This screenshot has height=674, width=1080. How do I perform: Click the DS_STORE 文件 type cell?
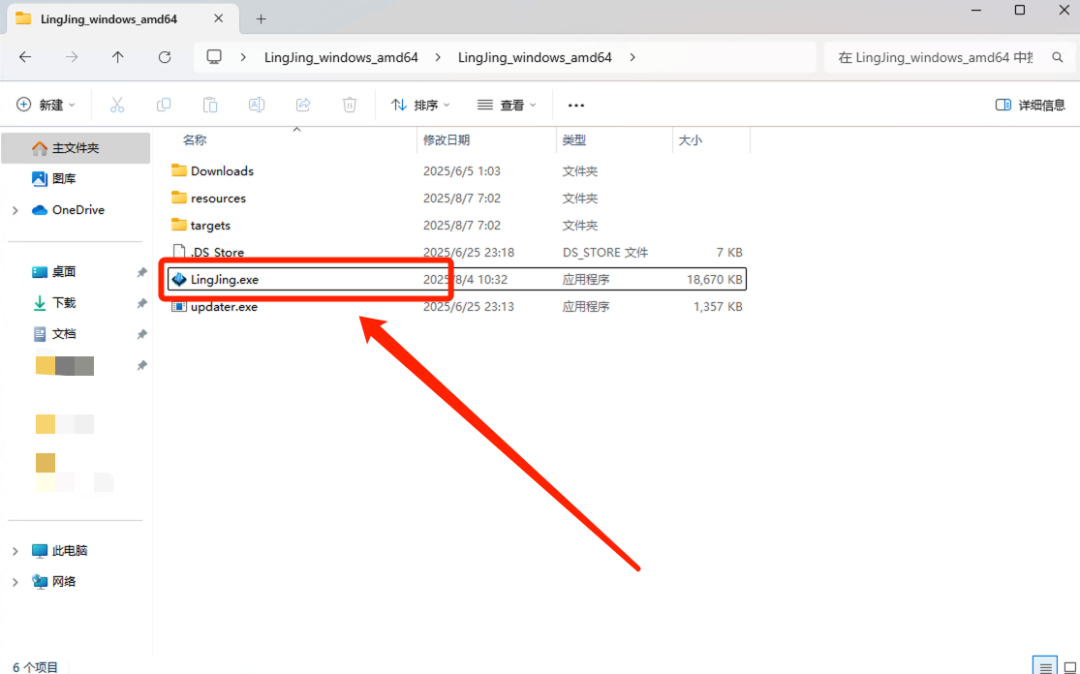tap(605, 253)
